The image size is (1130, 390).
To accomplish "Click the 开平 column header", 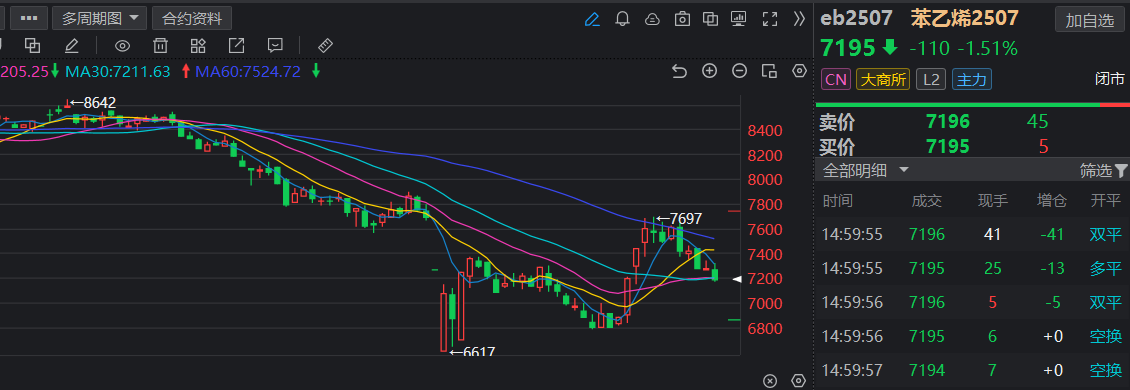I will (1105, 201).
